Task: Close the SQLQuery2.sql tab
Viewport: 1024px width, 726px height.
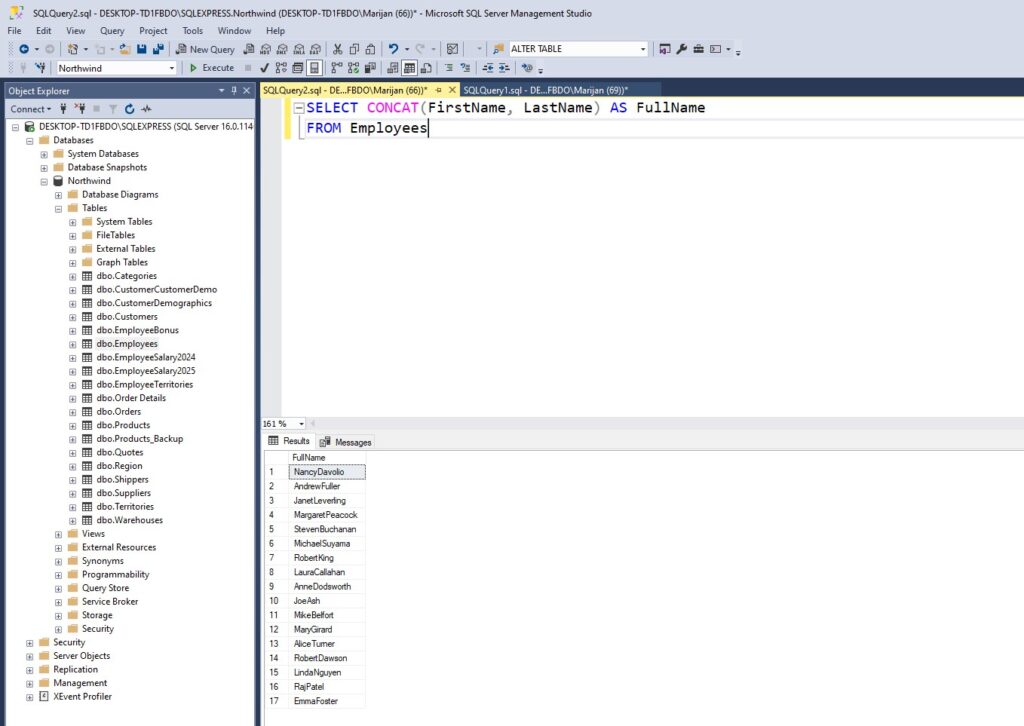Action: 452,90
